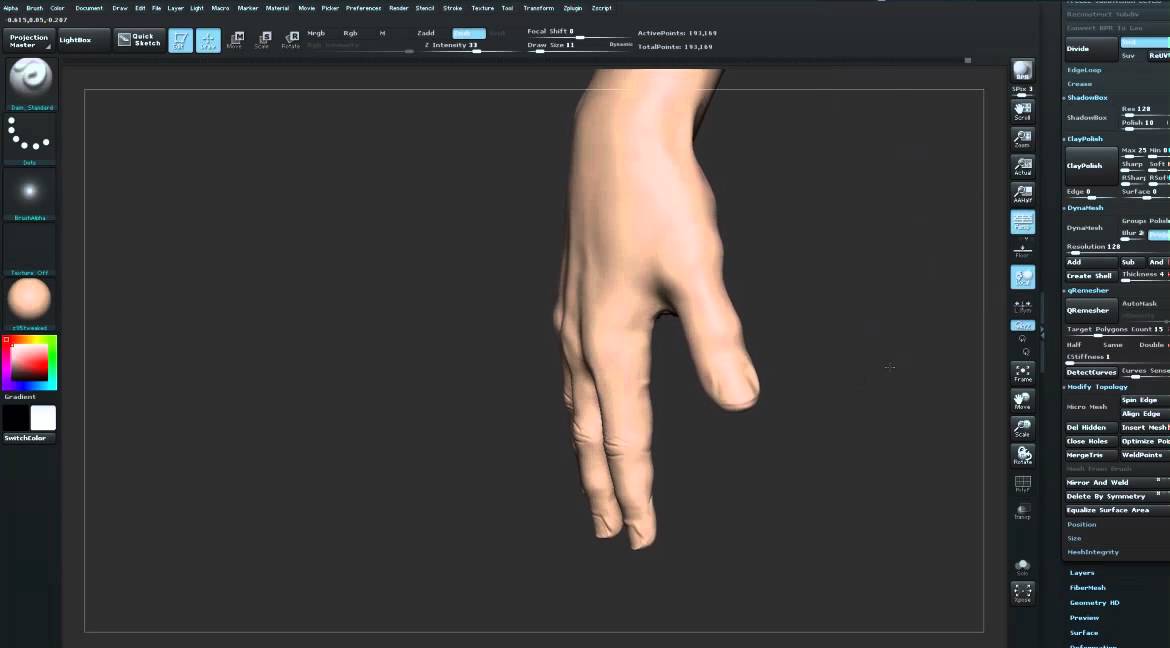The height and width of the screenshot is (648, 1170).
Task: Click the Del Hidden button
Action: [x=1091, y=428]
